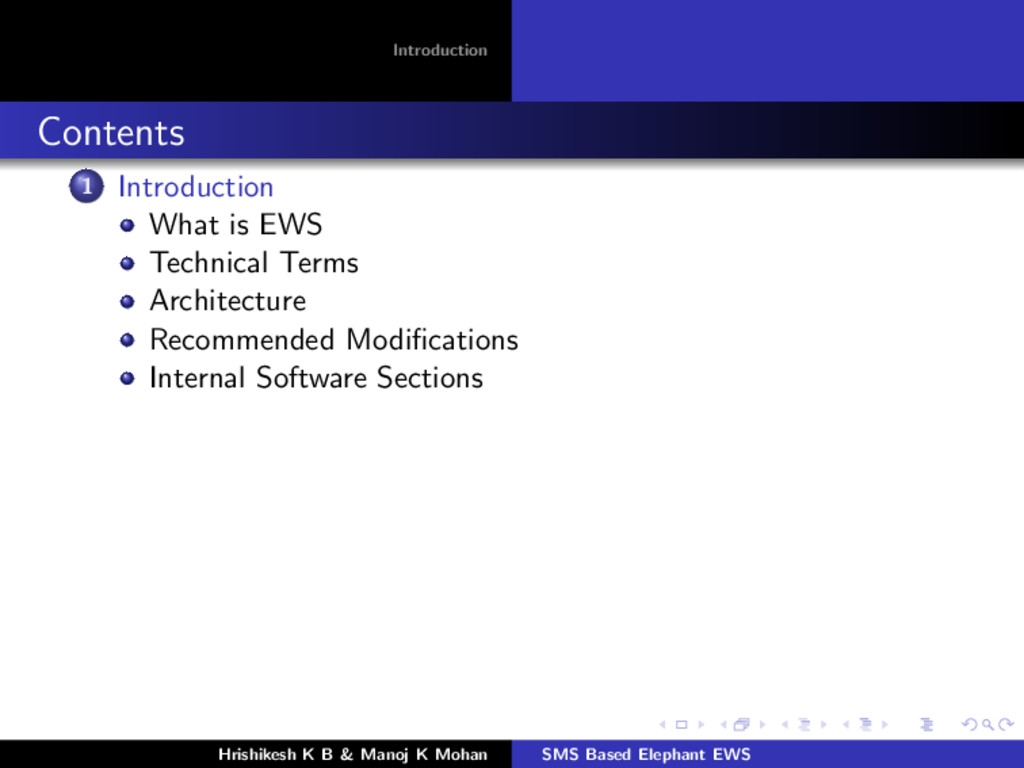This screenshot has width=1024, height=768.
Task: Click the bullet beside Architecture
Action: pos(127,302)
